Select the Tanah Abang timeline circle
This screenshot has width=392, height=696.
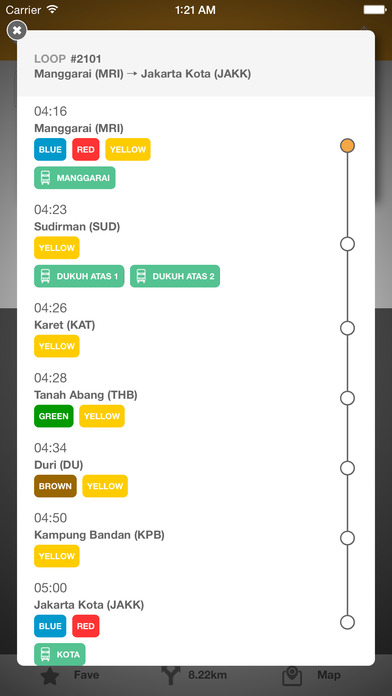(347, 398)
